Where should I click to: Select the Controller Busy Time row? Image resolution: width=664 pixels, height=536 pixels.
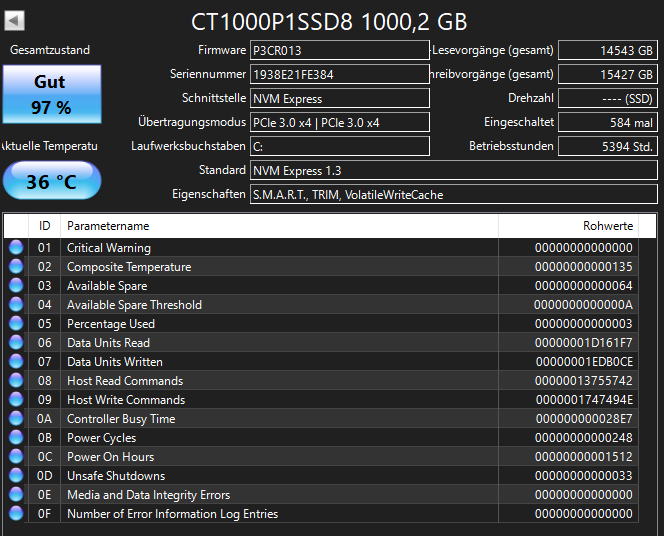321,419
